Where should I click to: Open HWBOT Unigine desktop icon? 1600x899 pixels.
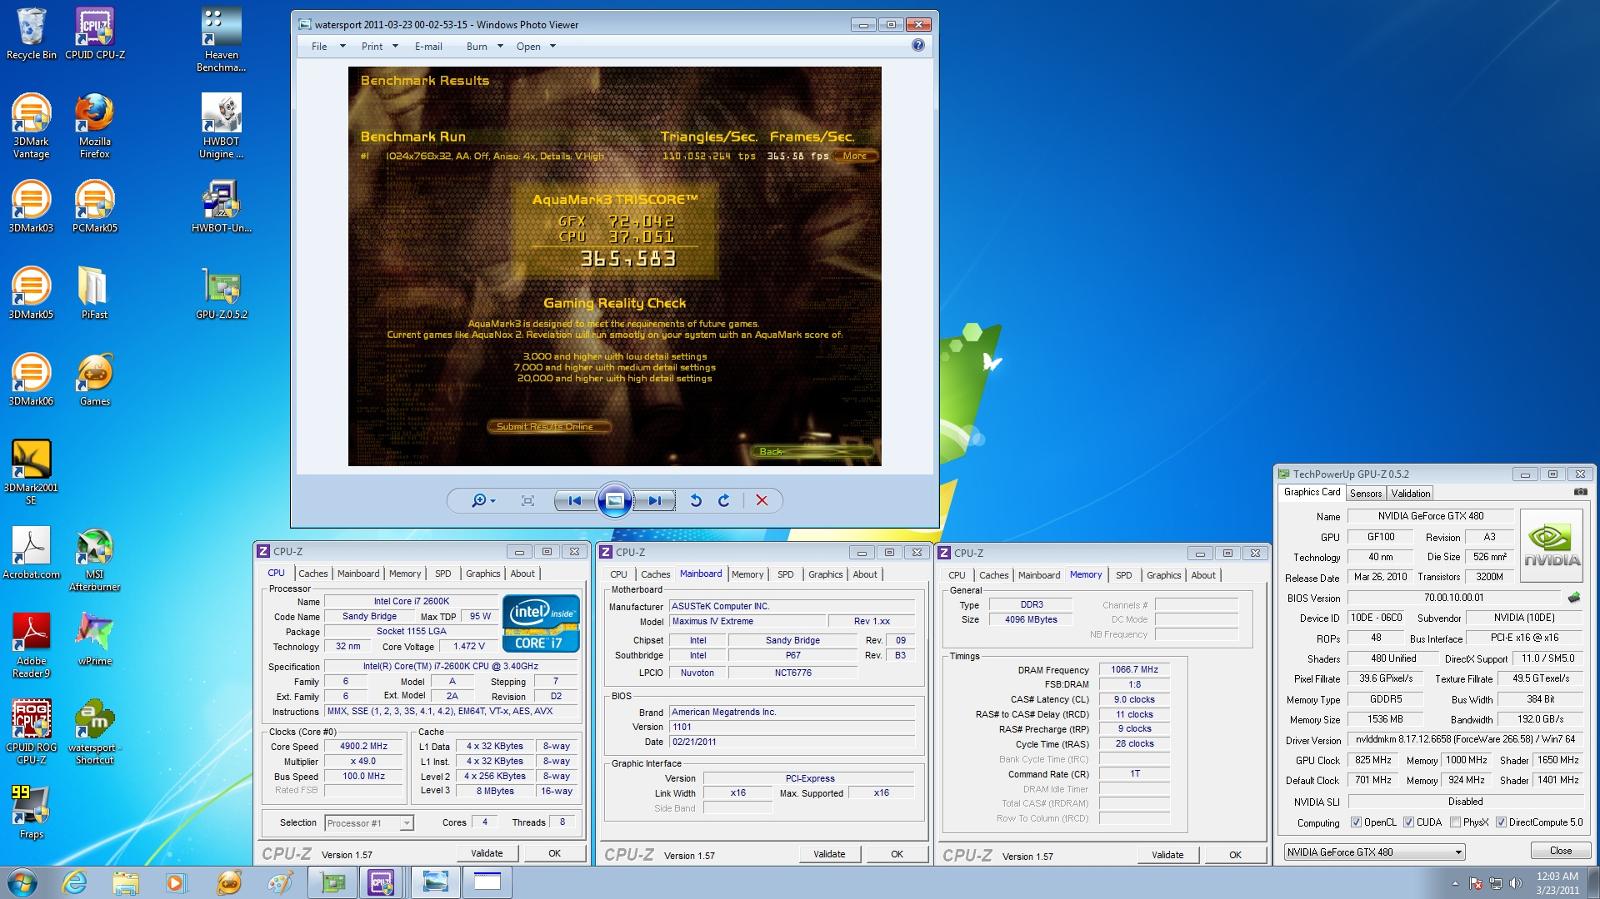221,126
